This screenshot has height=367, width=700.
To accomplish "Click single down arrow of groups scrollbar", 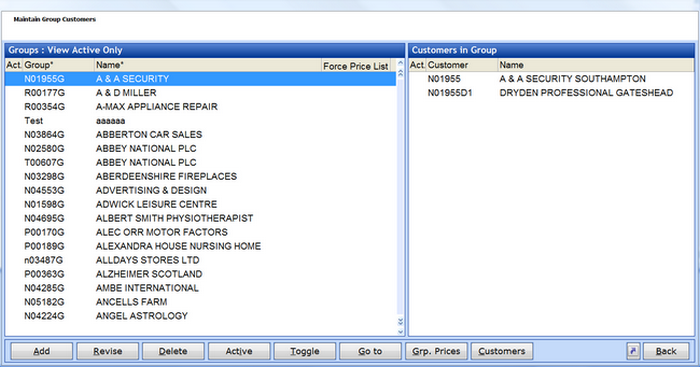I will (x=400, y=331).
